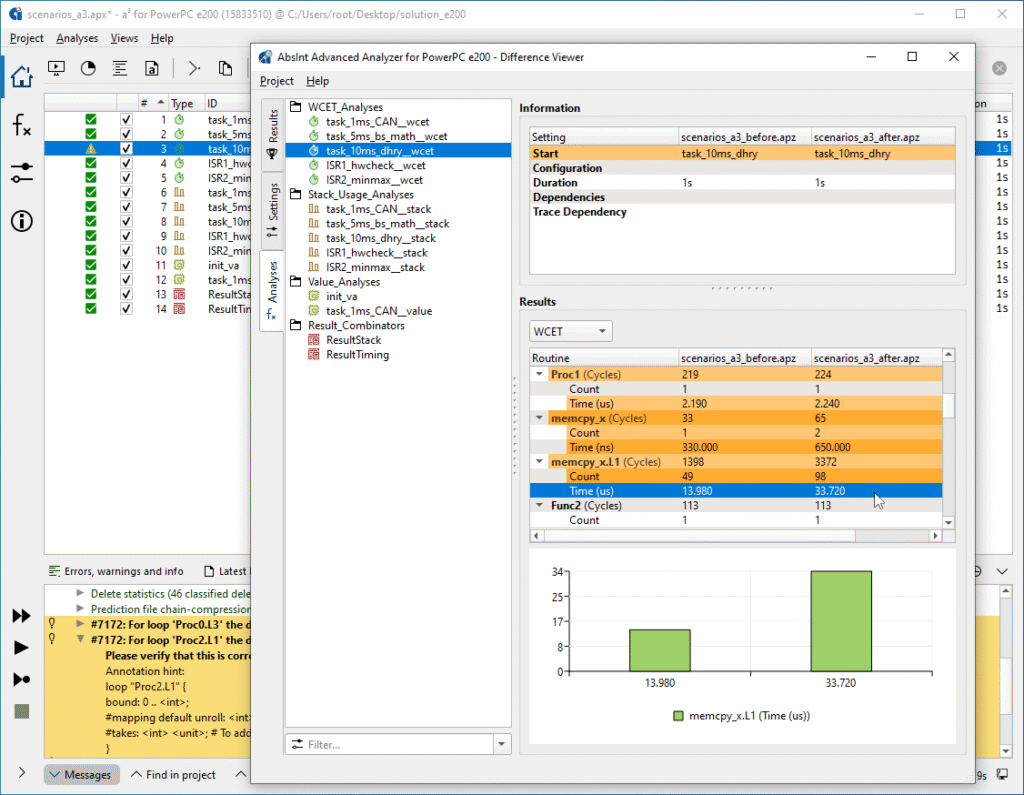Click the WCET_Analyses folder icon in tree
This screenshot has width=1024, height=795.
click(x=296, y=106)
